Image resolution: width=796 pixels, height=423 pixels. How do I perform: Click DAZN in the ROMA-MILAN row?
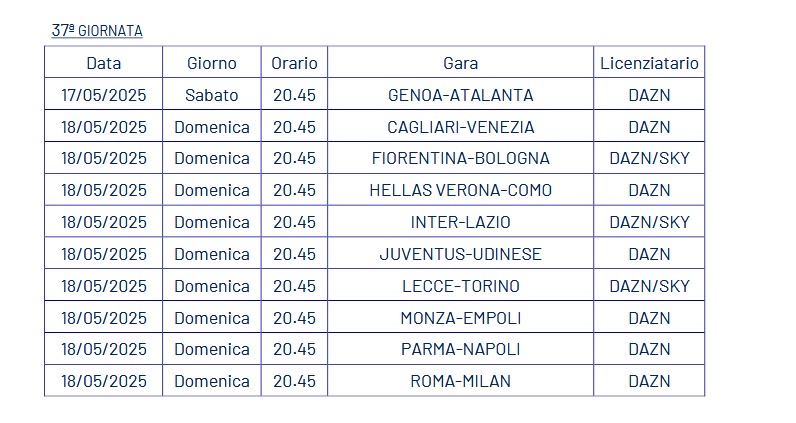pyautogui.click(x=649, y=381)
